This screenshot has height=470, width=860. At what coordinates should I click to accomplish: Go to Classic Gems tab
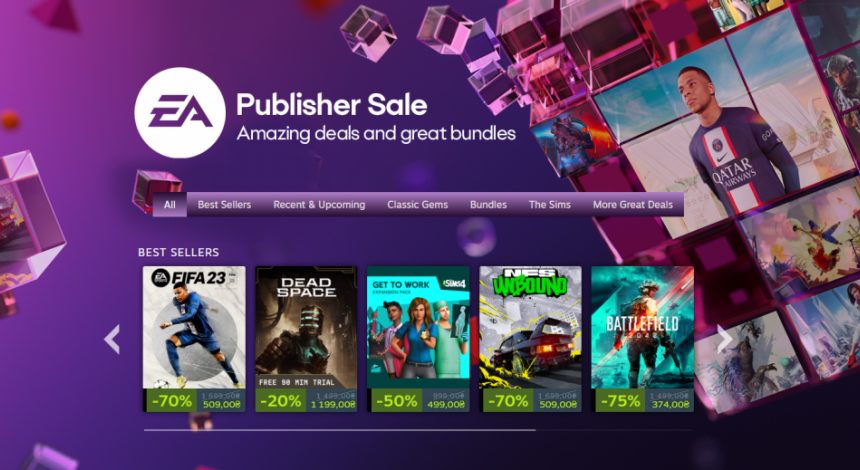417,205
